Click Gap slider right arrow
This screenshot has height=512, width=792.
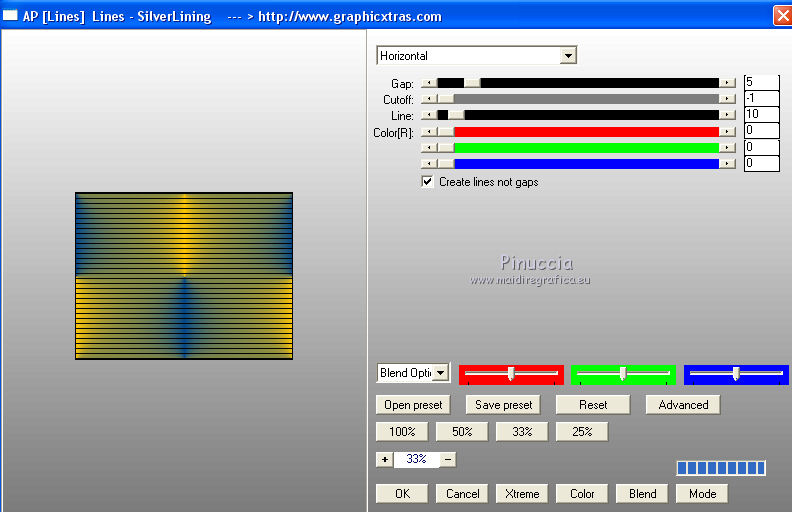pos(728,83)
